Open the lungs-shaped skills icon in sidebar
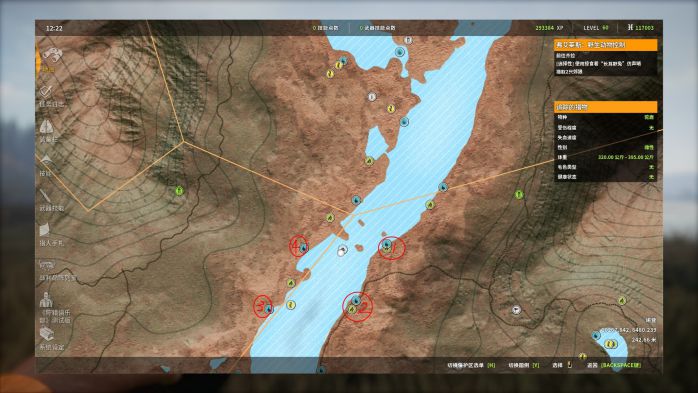 point(47,126)
